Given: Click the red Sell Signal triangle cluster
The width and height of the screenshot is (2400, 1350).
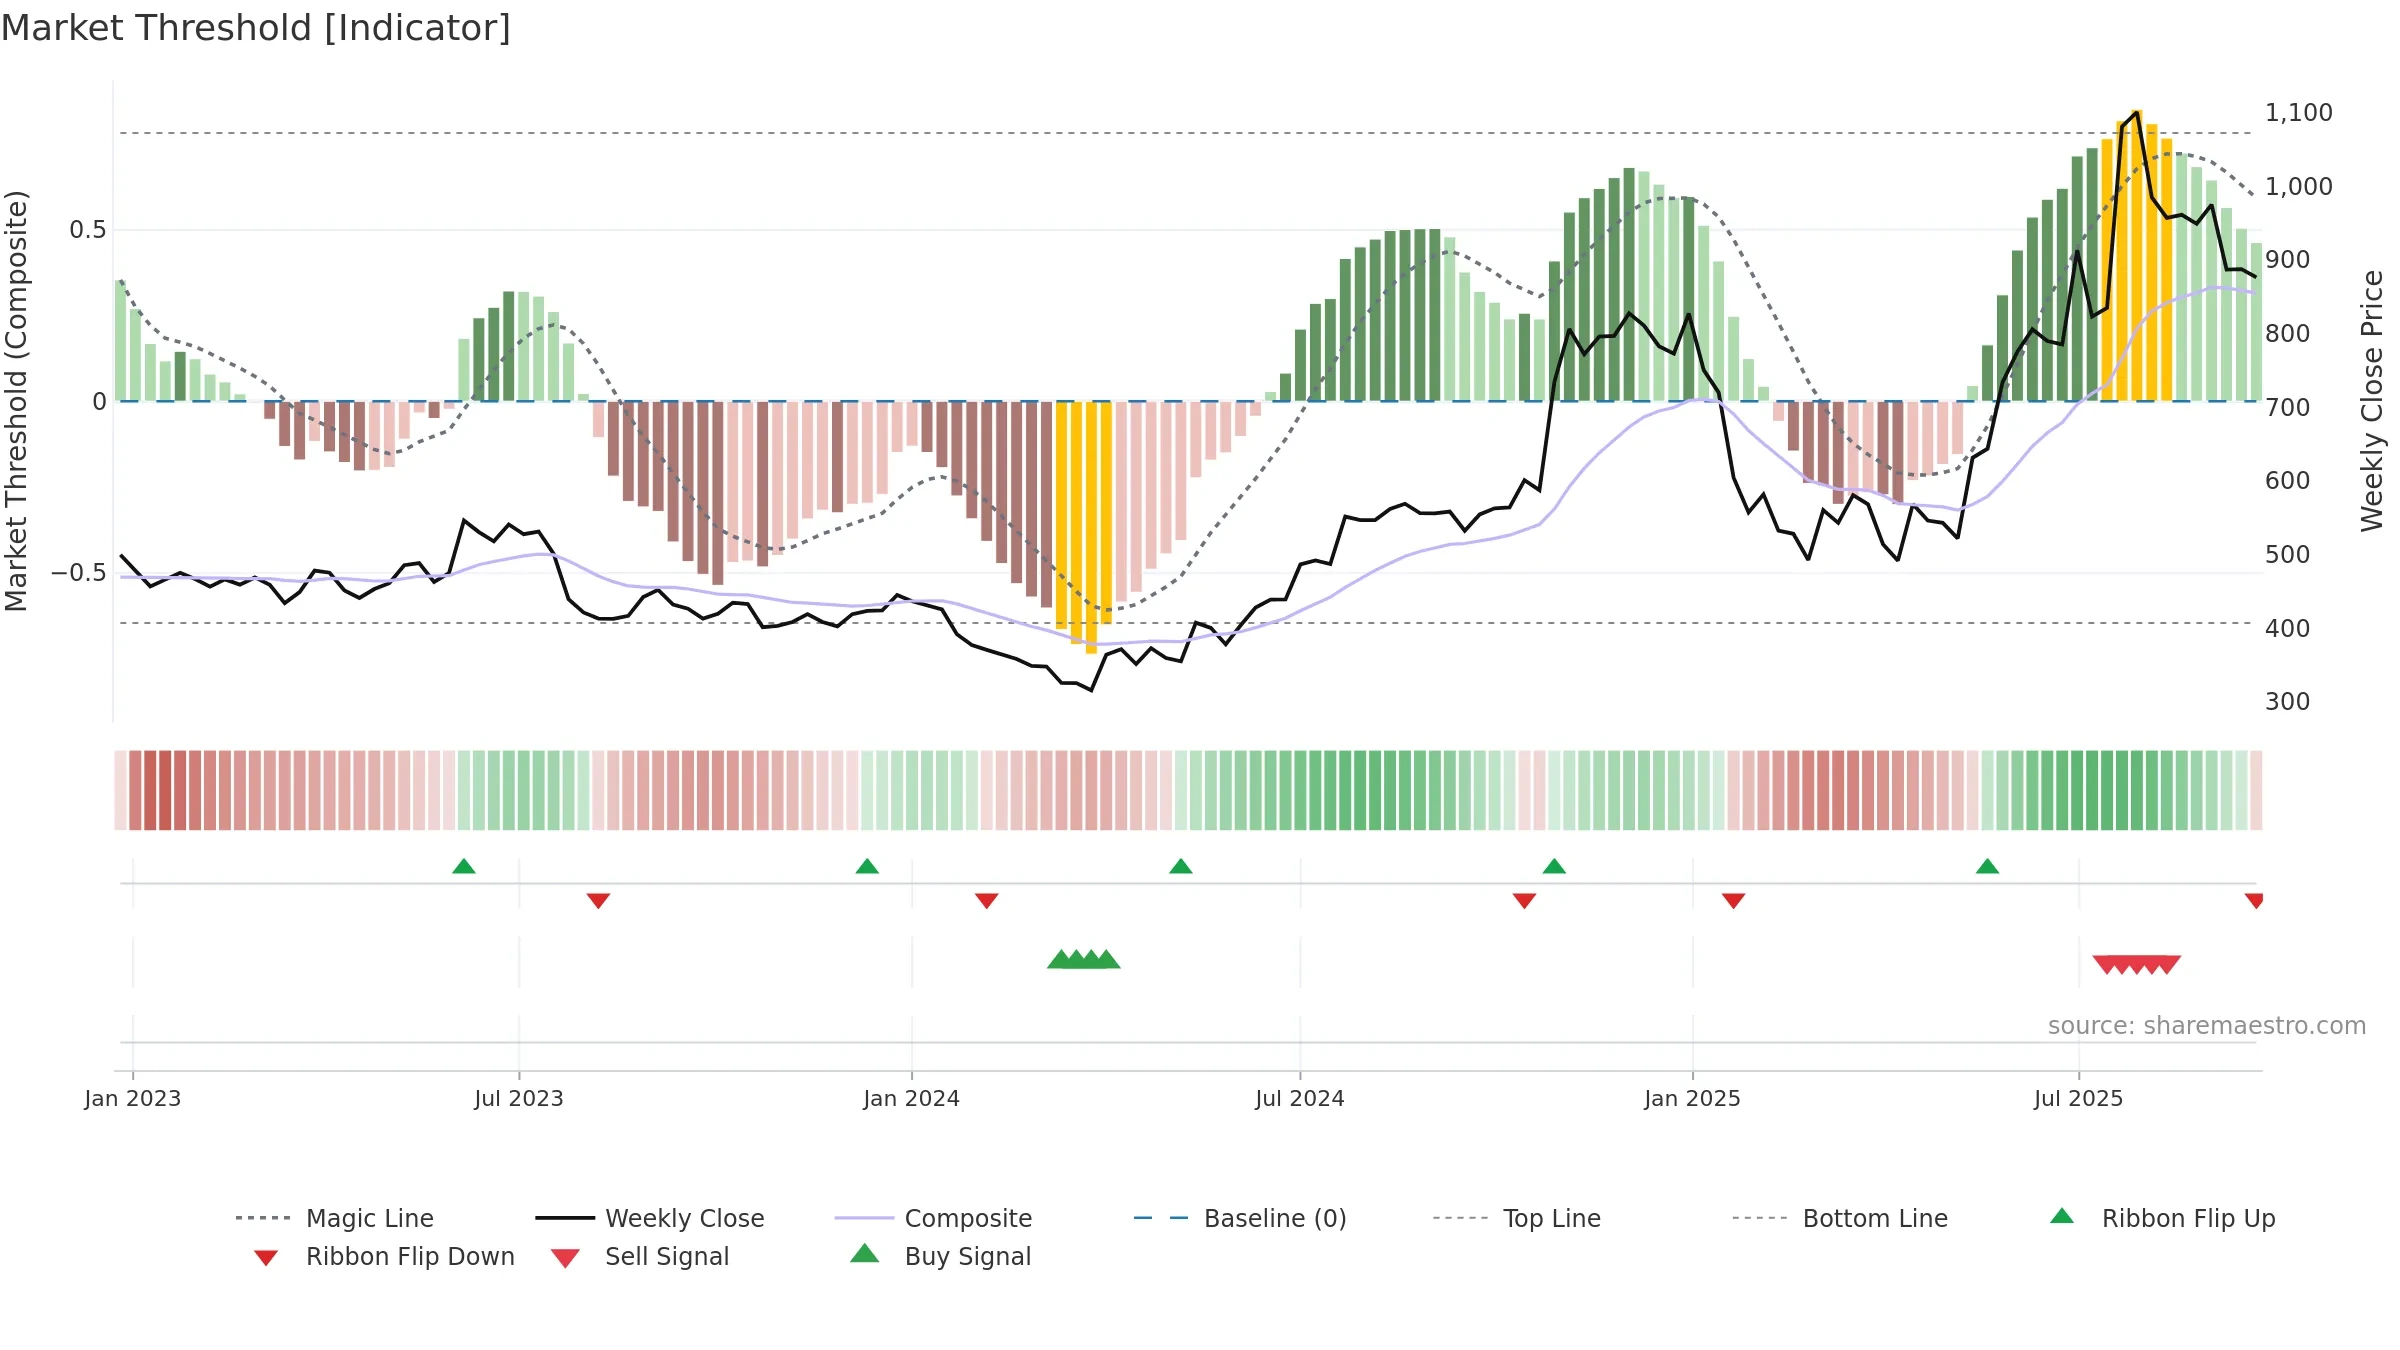Looking at the screenshot, I should [2137, 965].
